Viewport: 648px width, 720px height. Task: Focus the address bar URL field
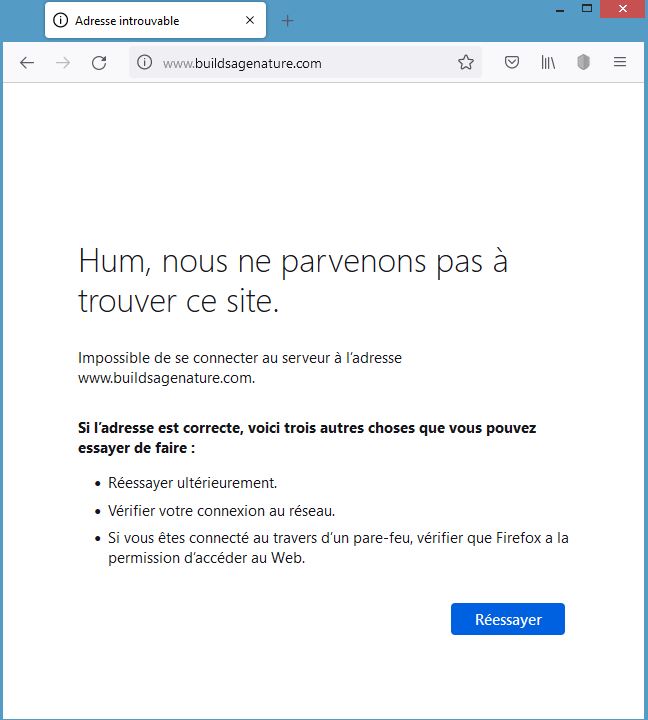point(300,63)
